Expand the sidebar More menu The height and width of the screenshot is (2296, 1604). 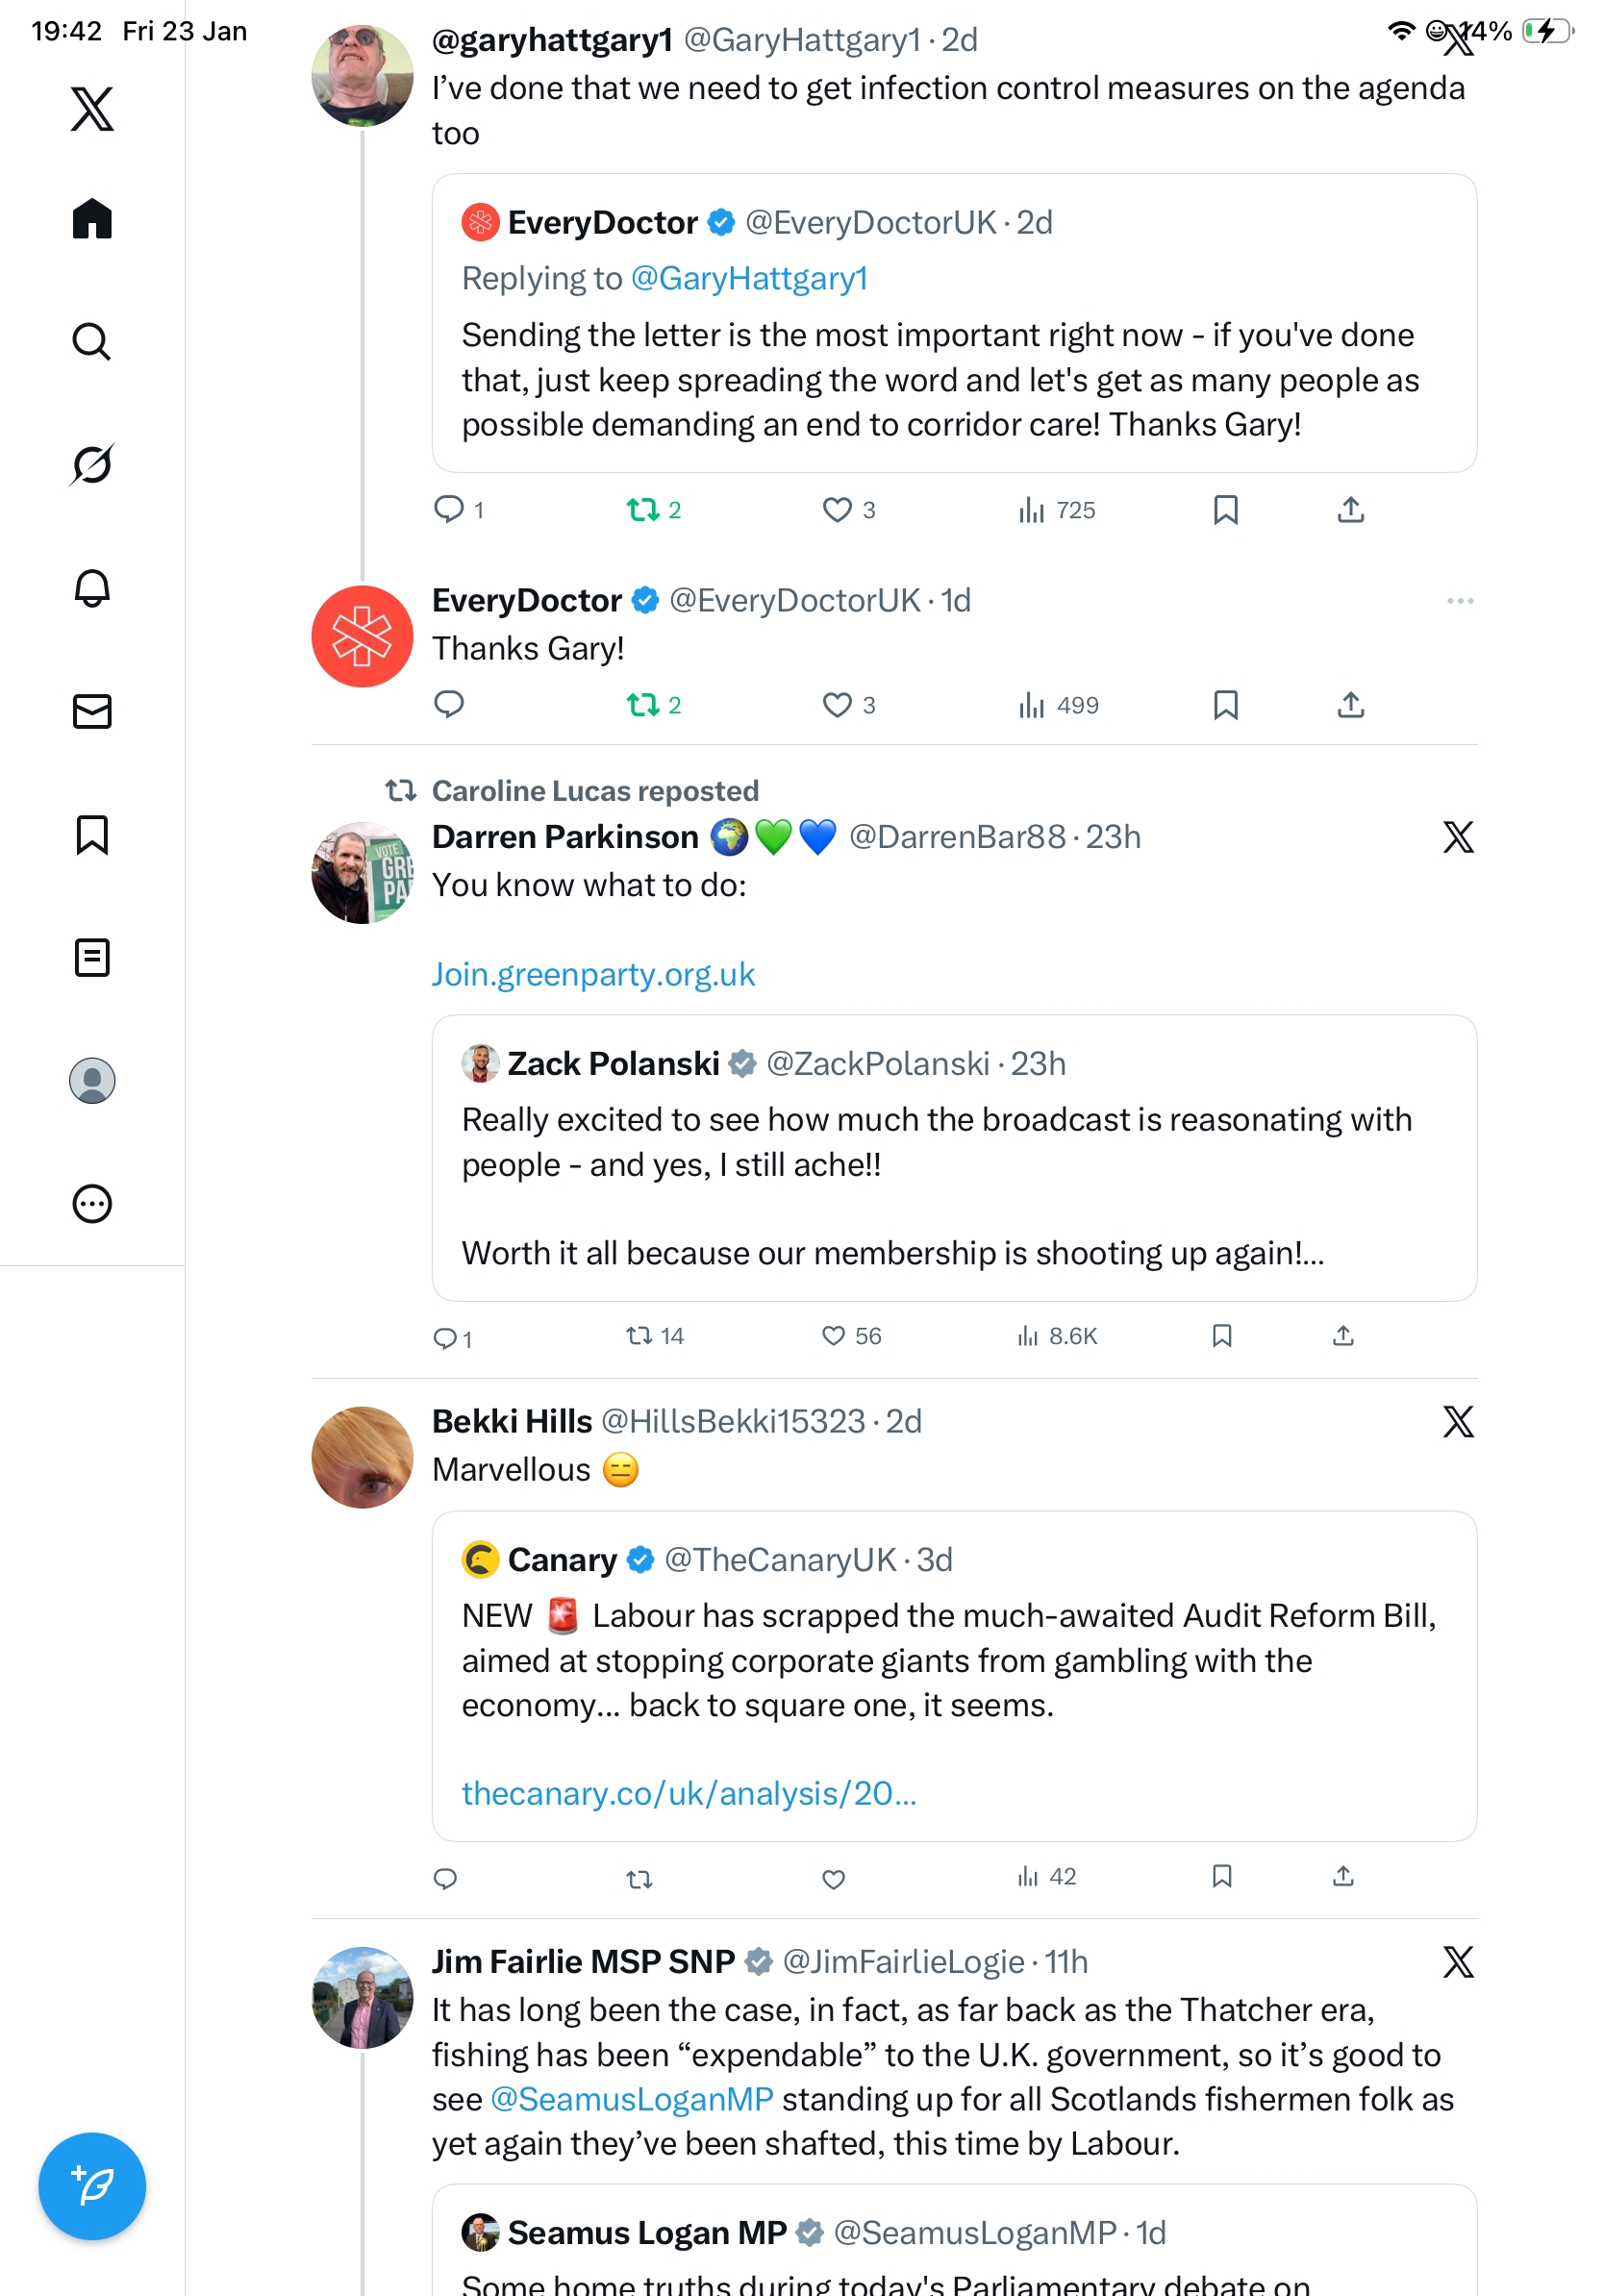click(x=92, y=1204)
